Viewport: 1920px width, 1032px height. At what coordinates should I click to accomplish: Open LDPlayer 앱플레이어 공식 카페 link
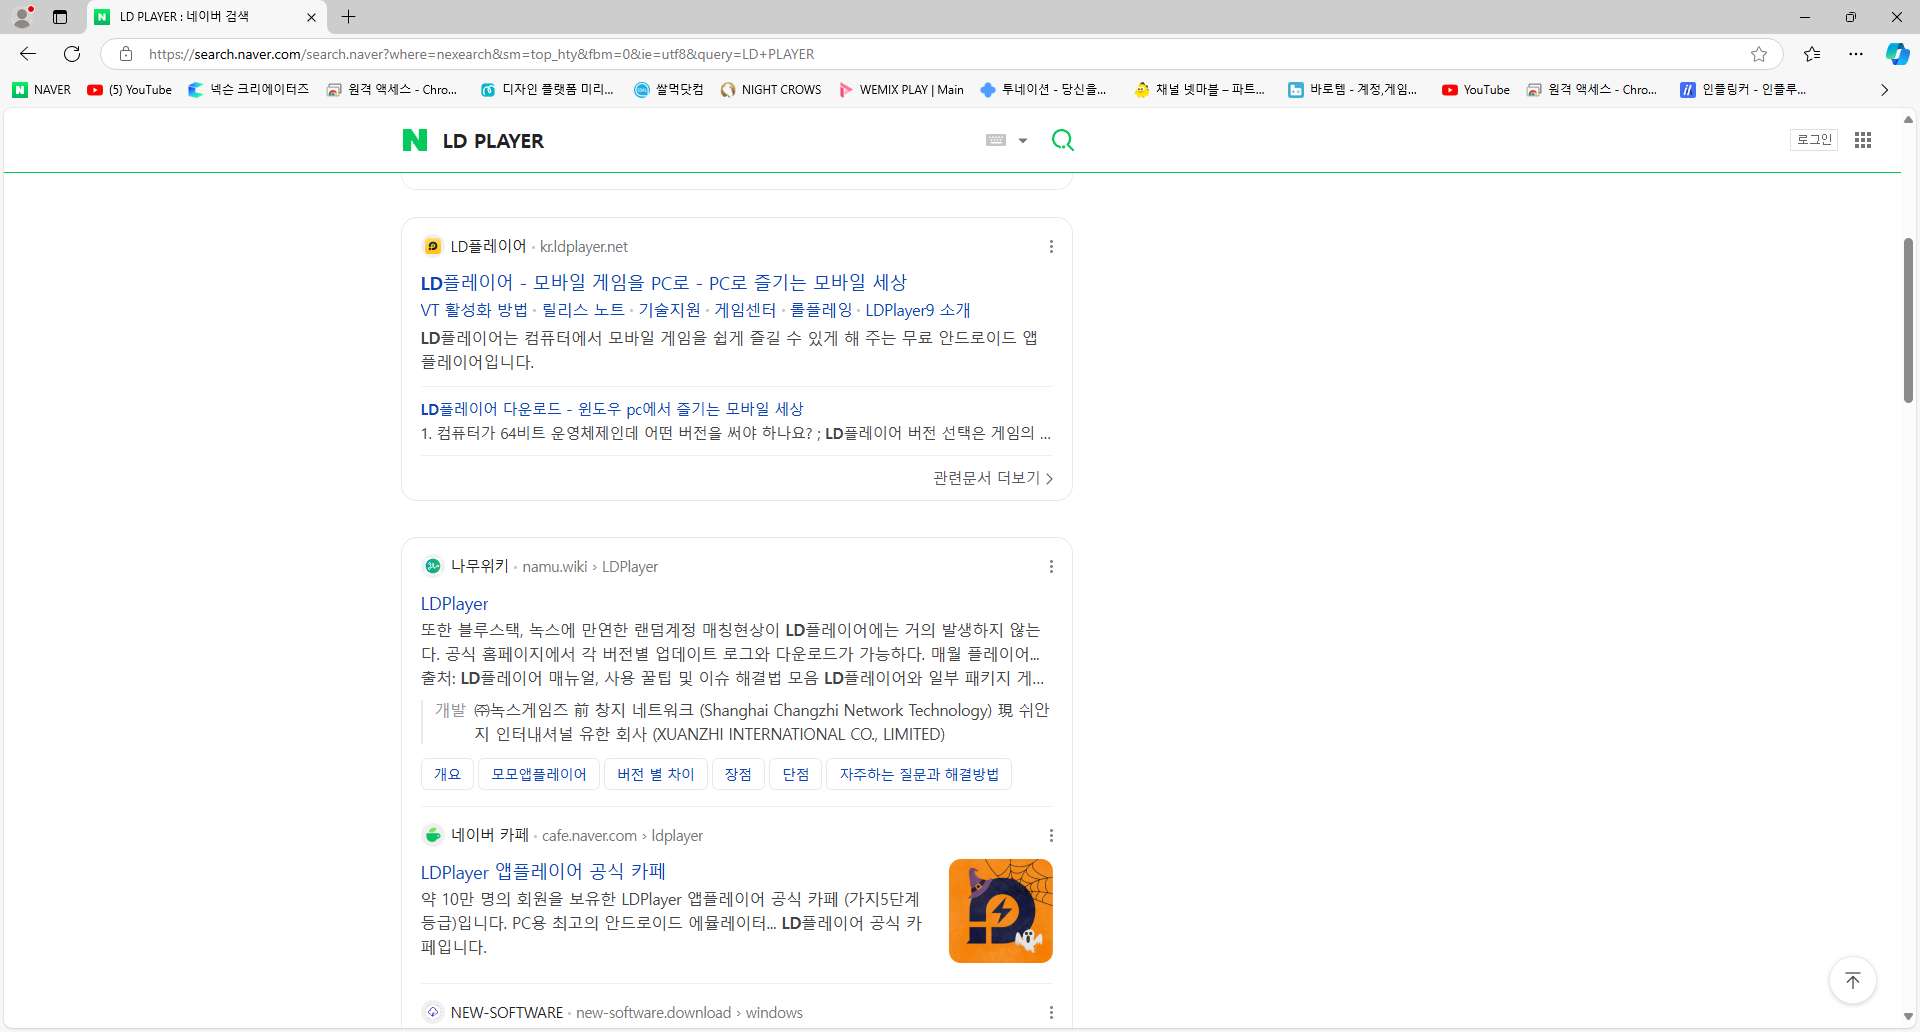point(543,872)
